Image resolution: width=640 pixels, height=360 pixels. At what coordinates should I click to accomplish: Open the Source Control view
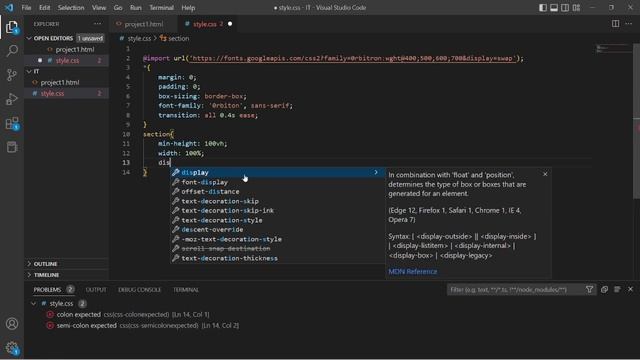coord(12,75)
